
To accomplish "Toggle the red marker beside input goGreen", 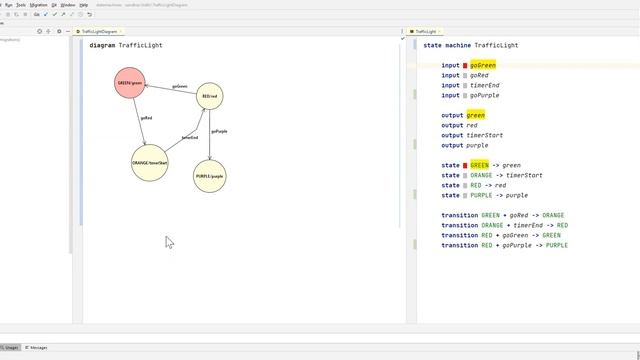I will coord(465,65).
